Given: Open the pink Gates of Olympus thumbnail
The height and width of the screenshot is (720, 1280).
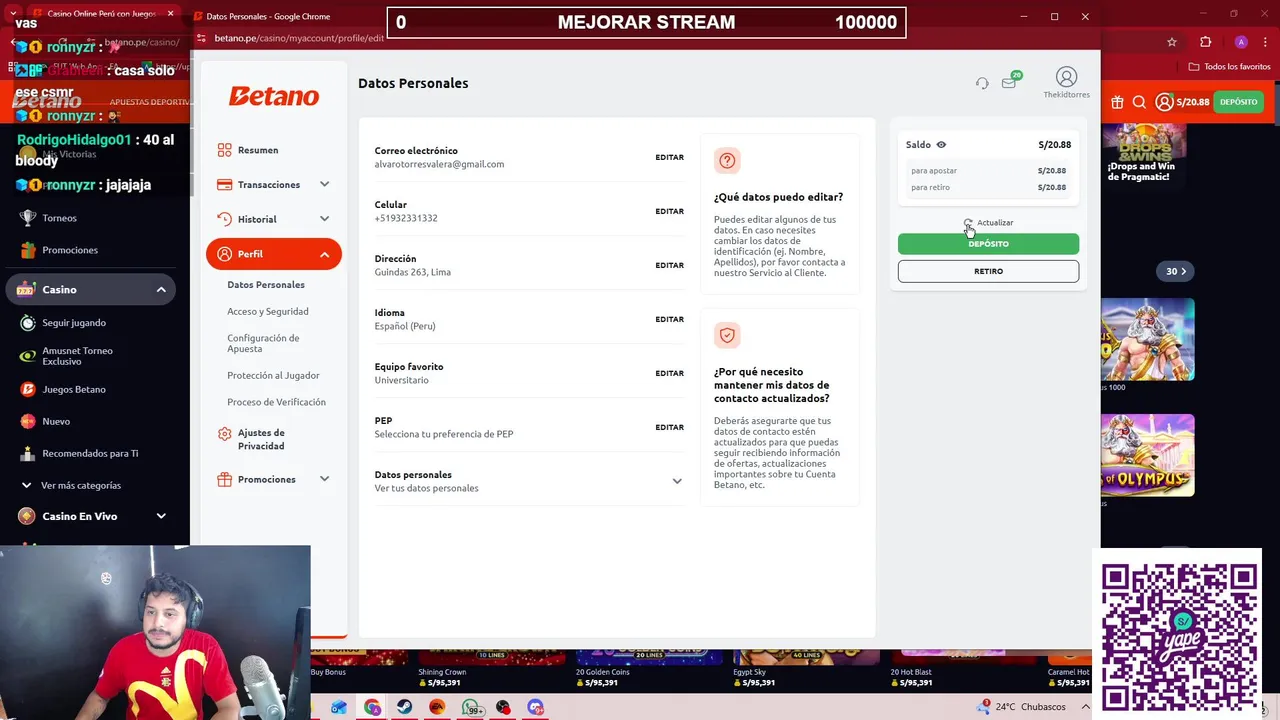Looking at the screenshot, I should click(1148, 455).
